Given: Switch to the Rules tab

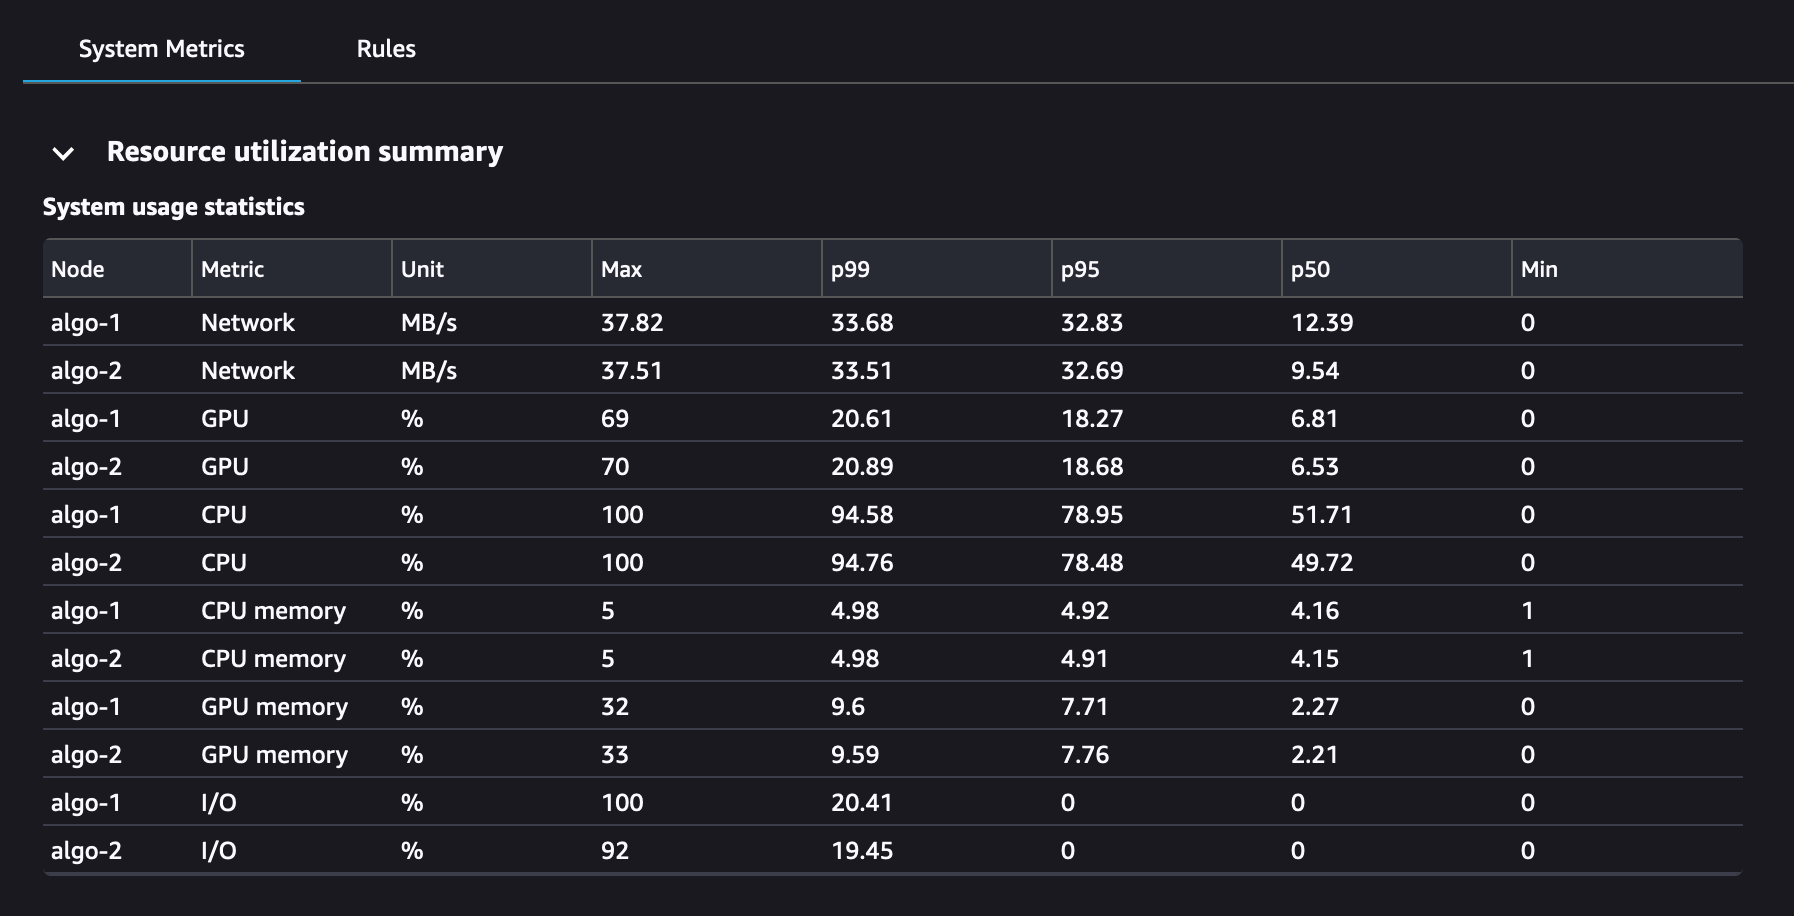Looking at the screenshot, I should click(386, 48).
